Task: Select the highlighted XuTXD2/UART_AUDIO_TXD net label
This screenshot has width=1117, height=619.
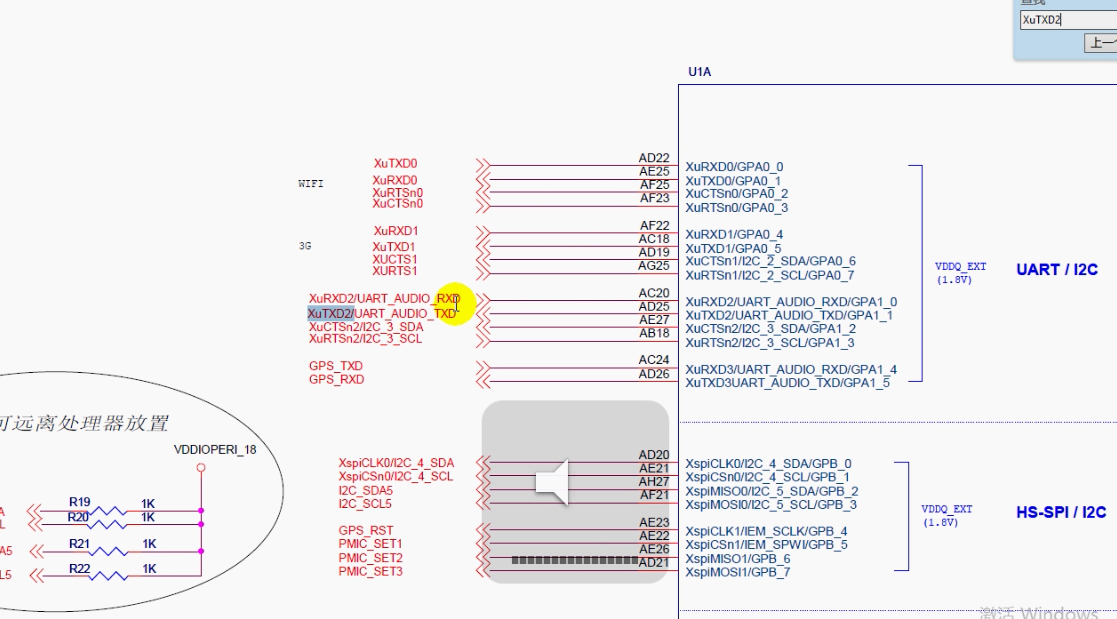Action: pyautogui.click(x=384, y=312)
